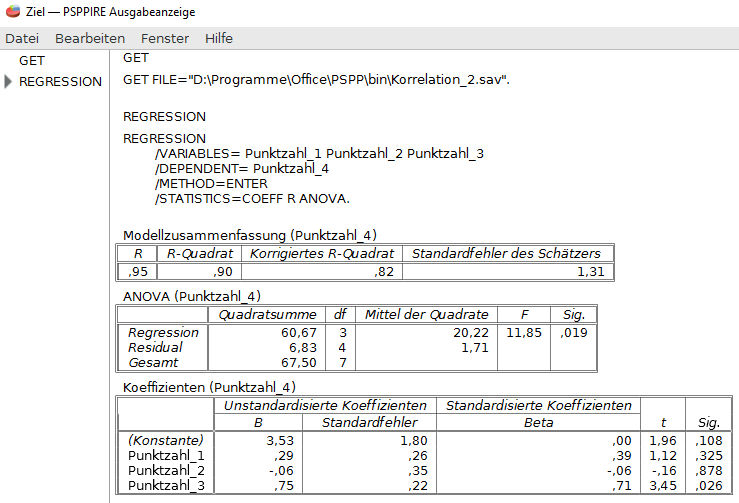
Task: Click the Quadratsumme column header in ANOVA
Action: coord(268,315)
